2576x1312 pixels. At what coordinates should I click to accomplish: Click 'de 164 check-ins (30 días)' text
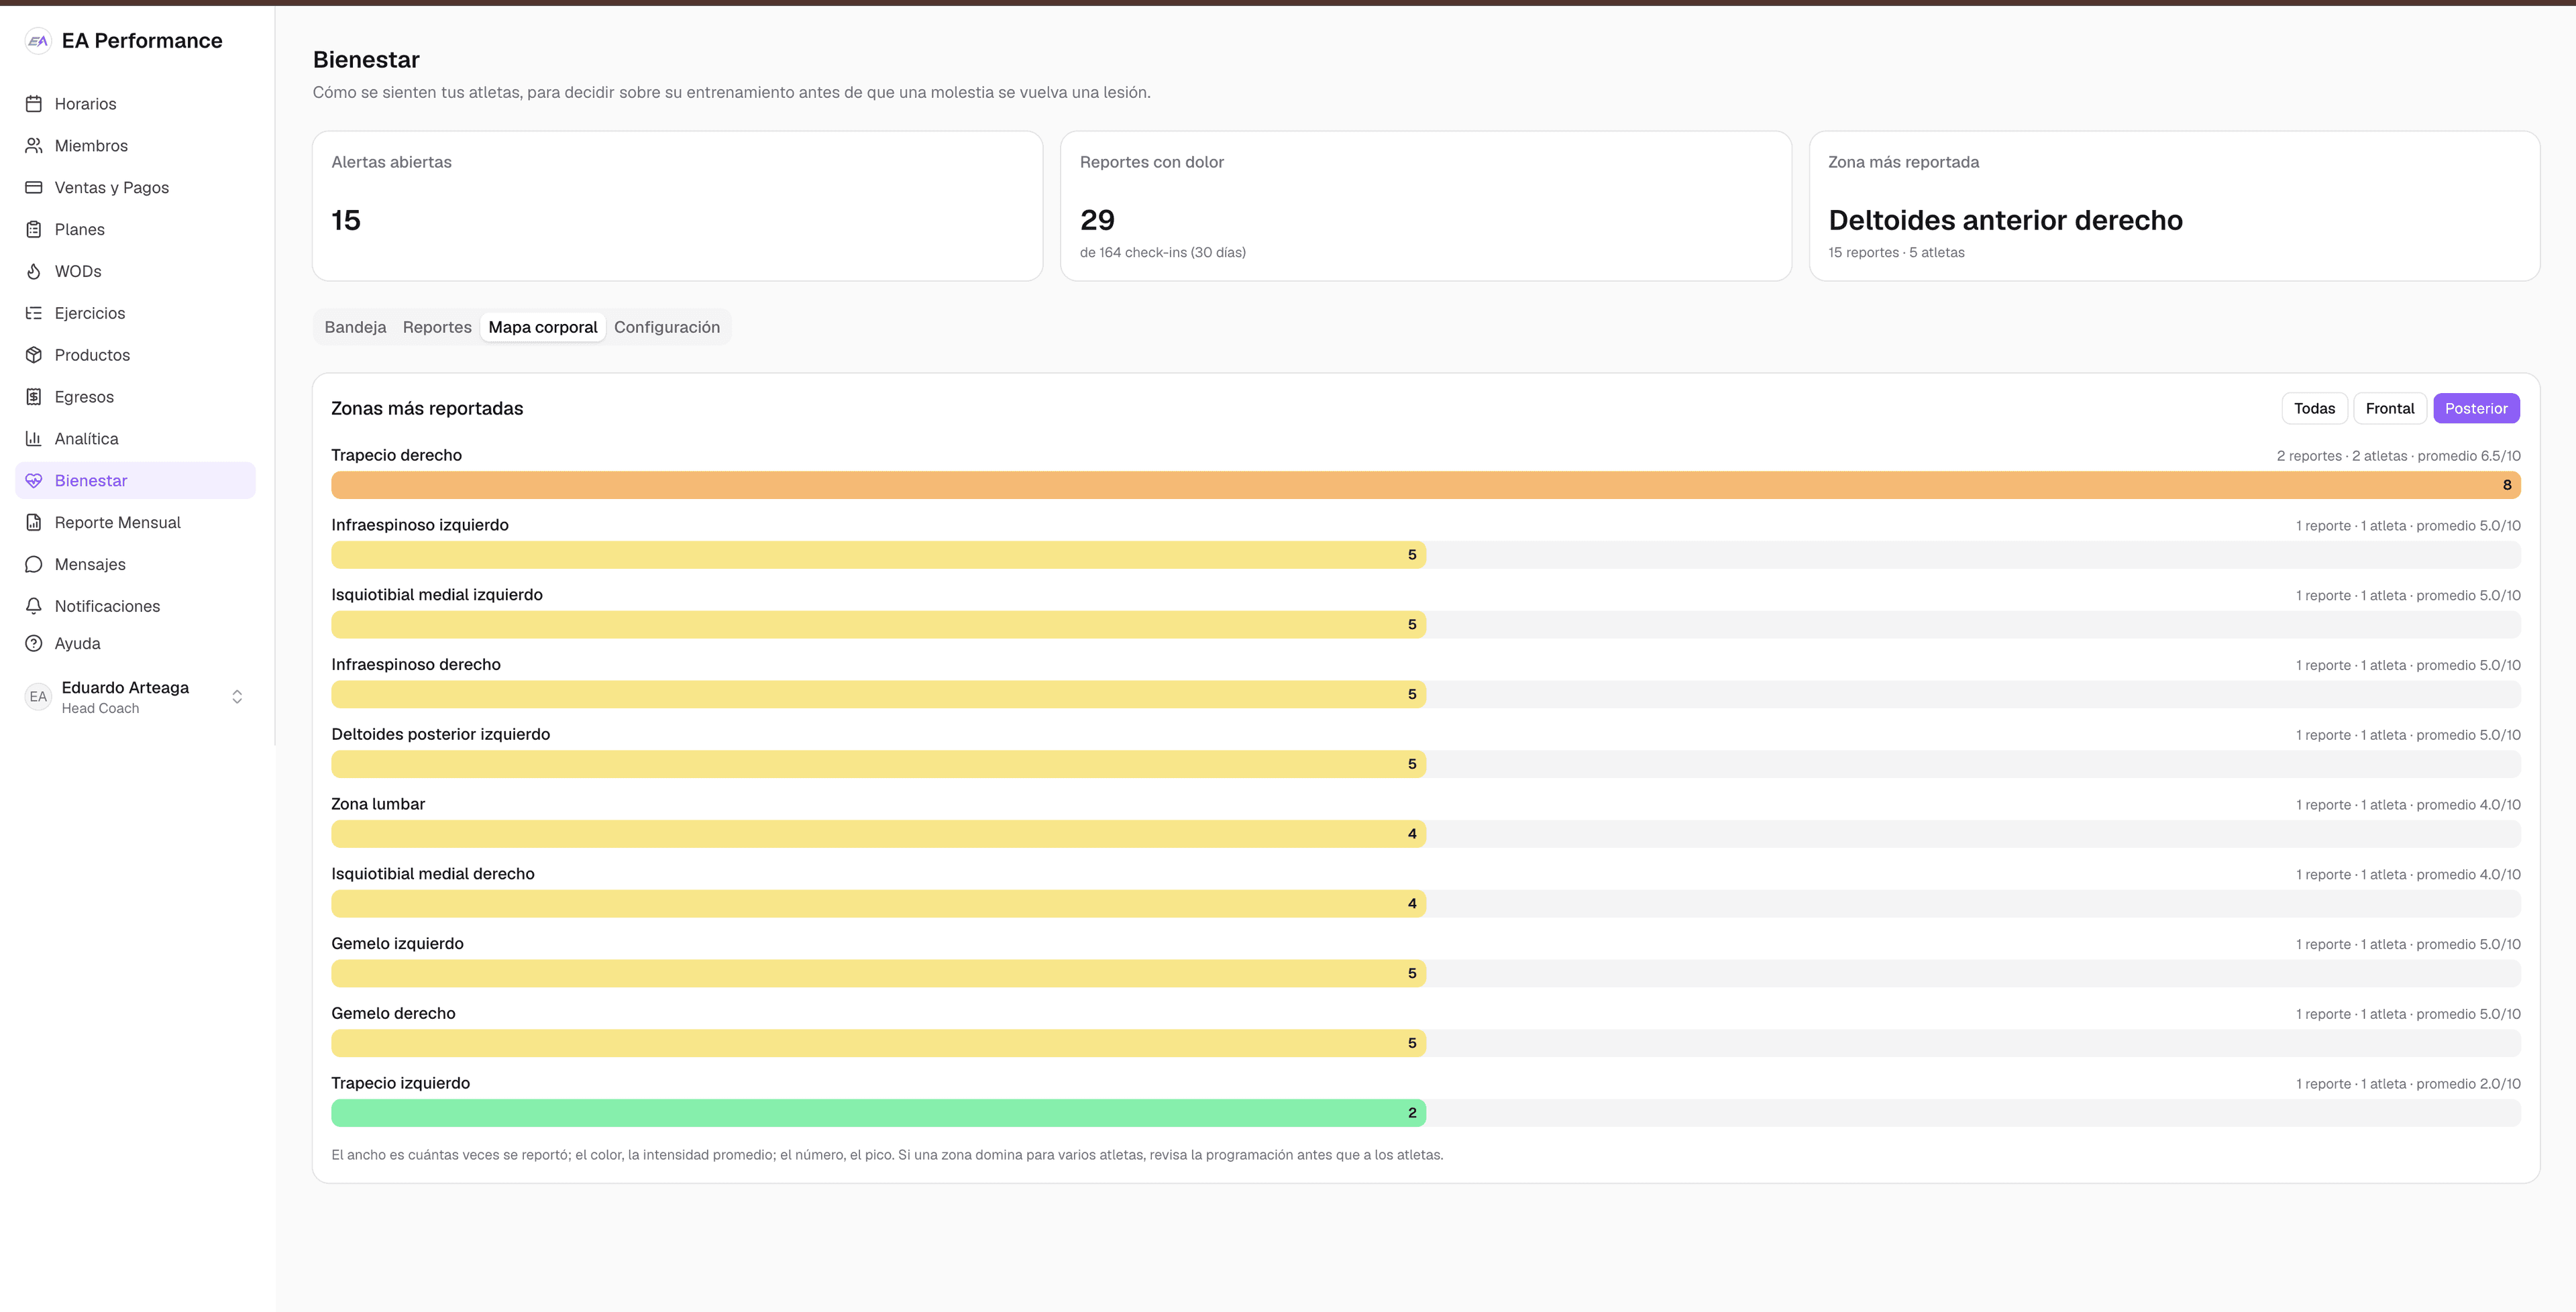coord(1163,253)
